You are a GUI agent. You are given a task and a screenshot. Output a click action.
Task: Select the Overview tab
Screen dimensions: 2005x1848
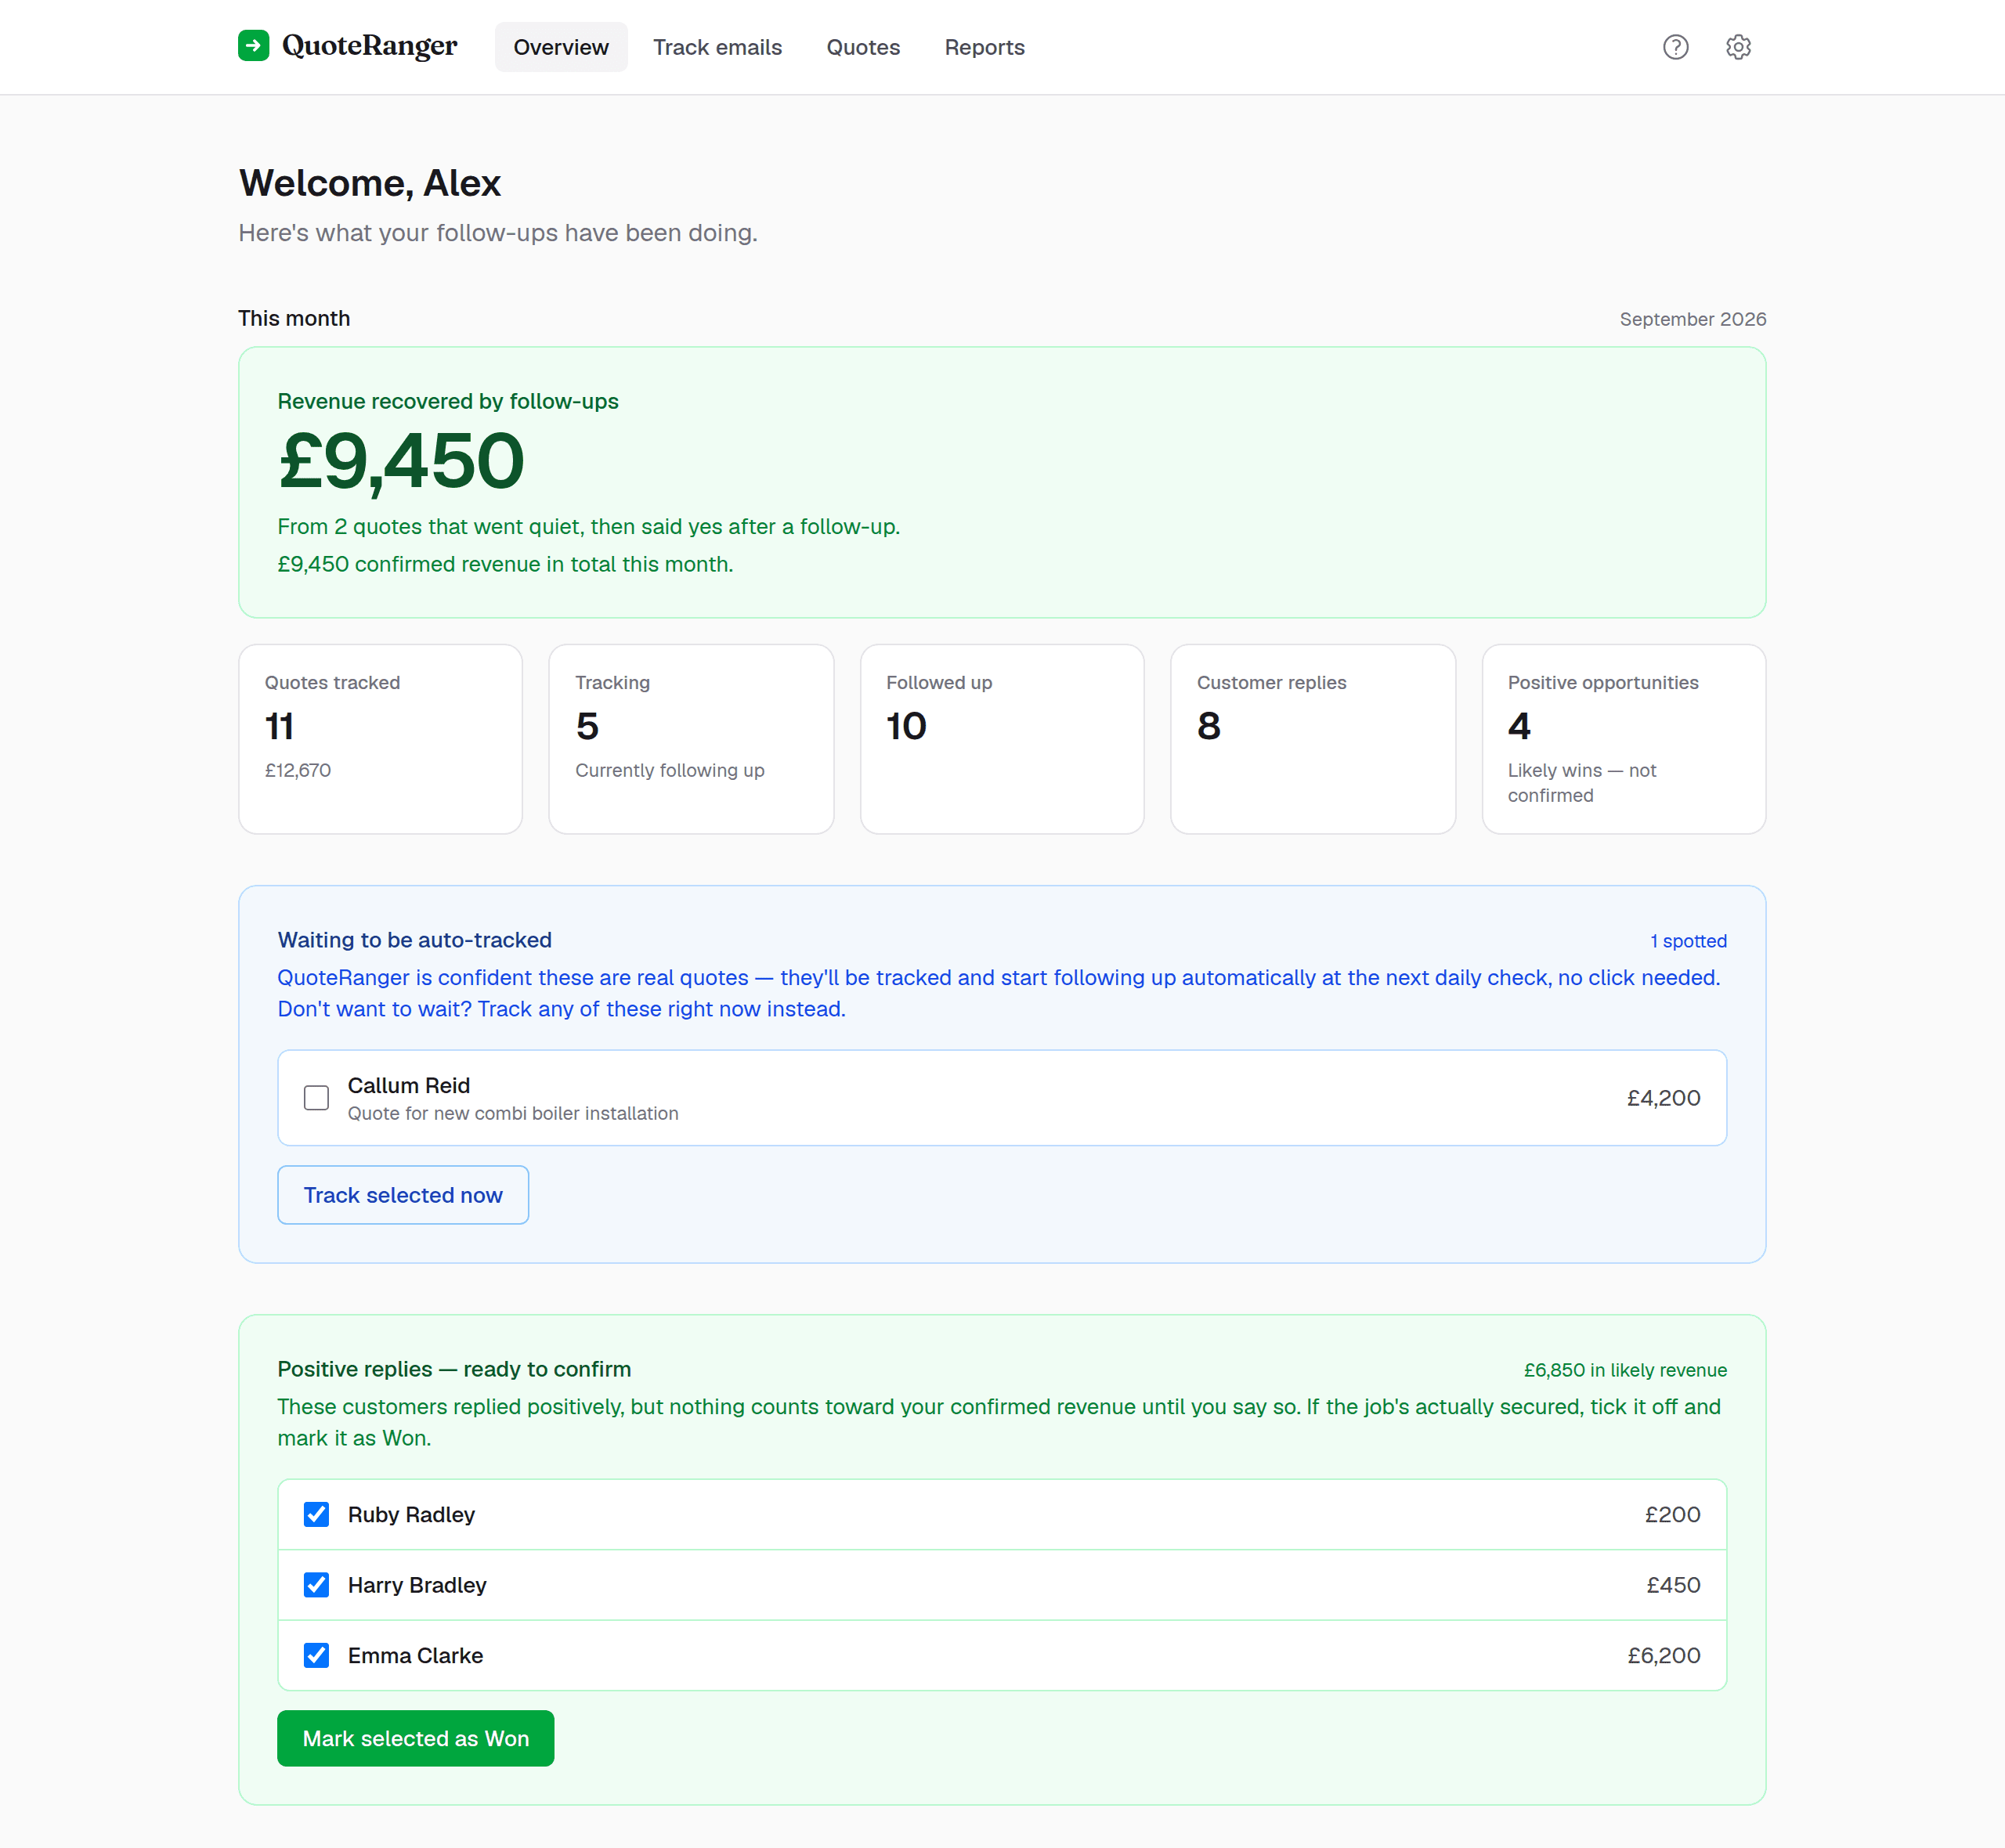[x=561, y=47]
